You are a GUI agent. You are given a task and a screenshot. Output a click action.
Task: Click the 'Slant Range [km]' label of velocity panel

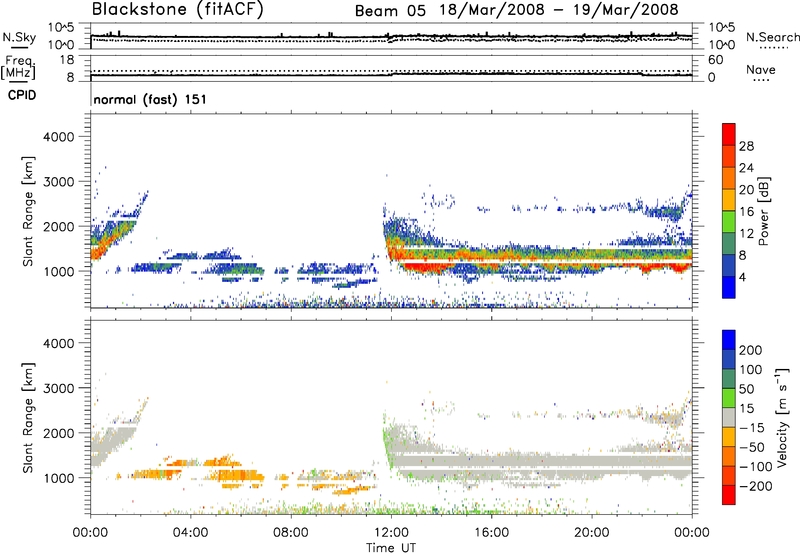point(28,418)
